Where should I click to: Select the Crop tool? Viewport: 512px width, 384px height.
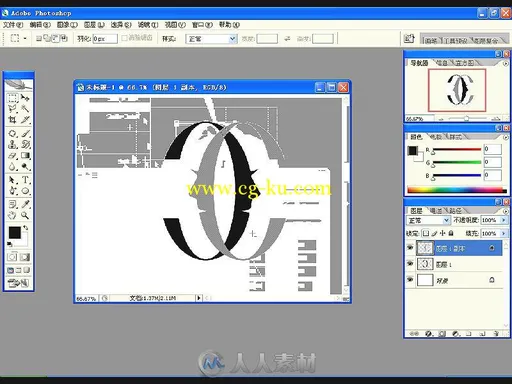[x=13, y=119]
